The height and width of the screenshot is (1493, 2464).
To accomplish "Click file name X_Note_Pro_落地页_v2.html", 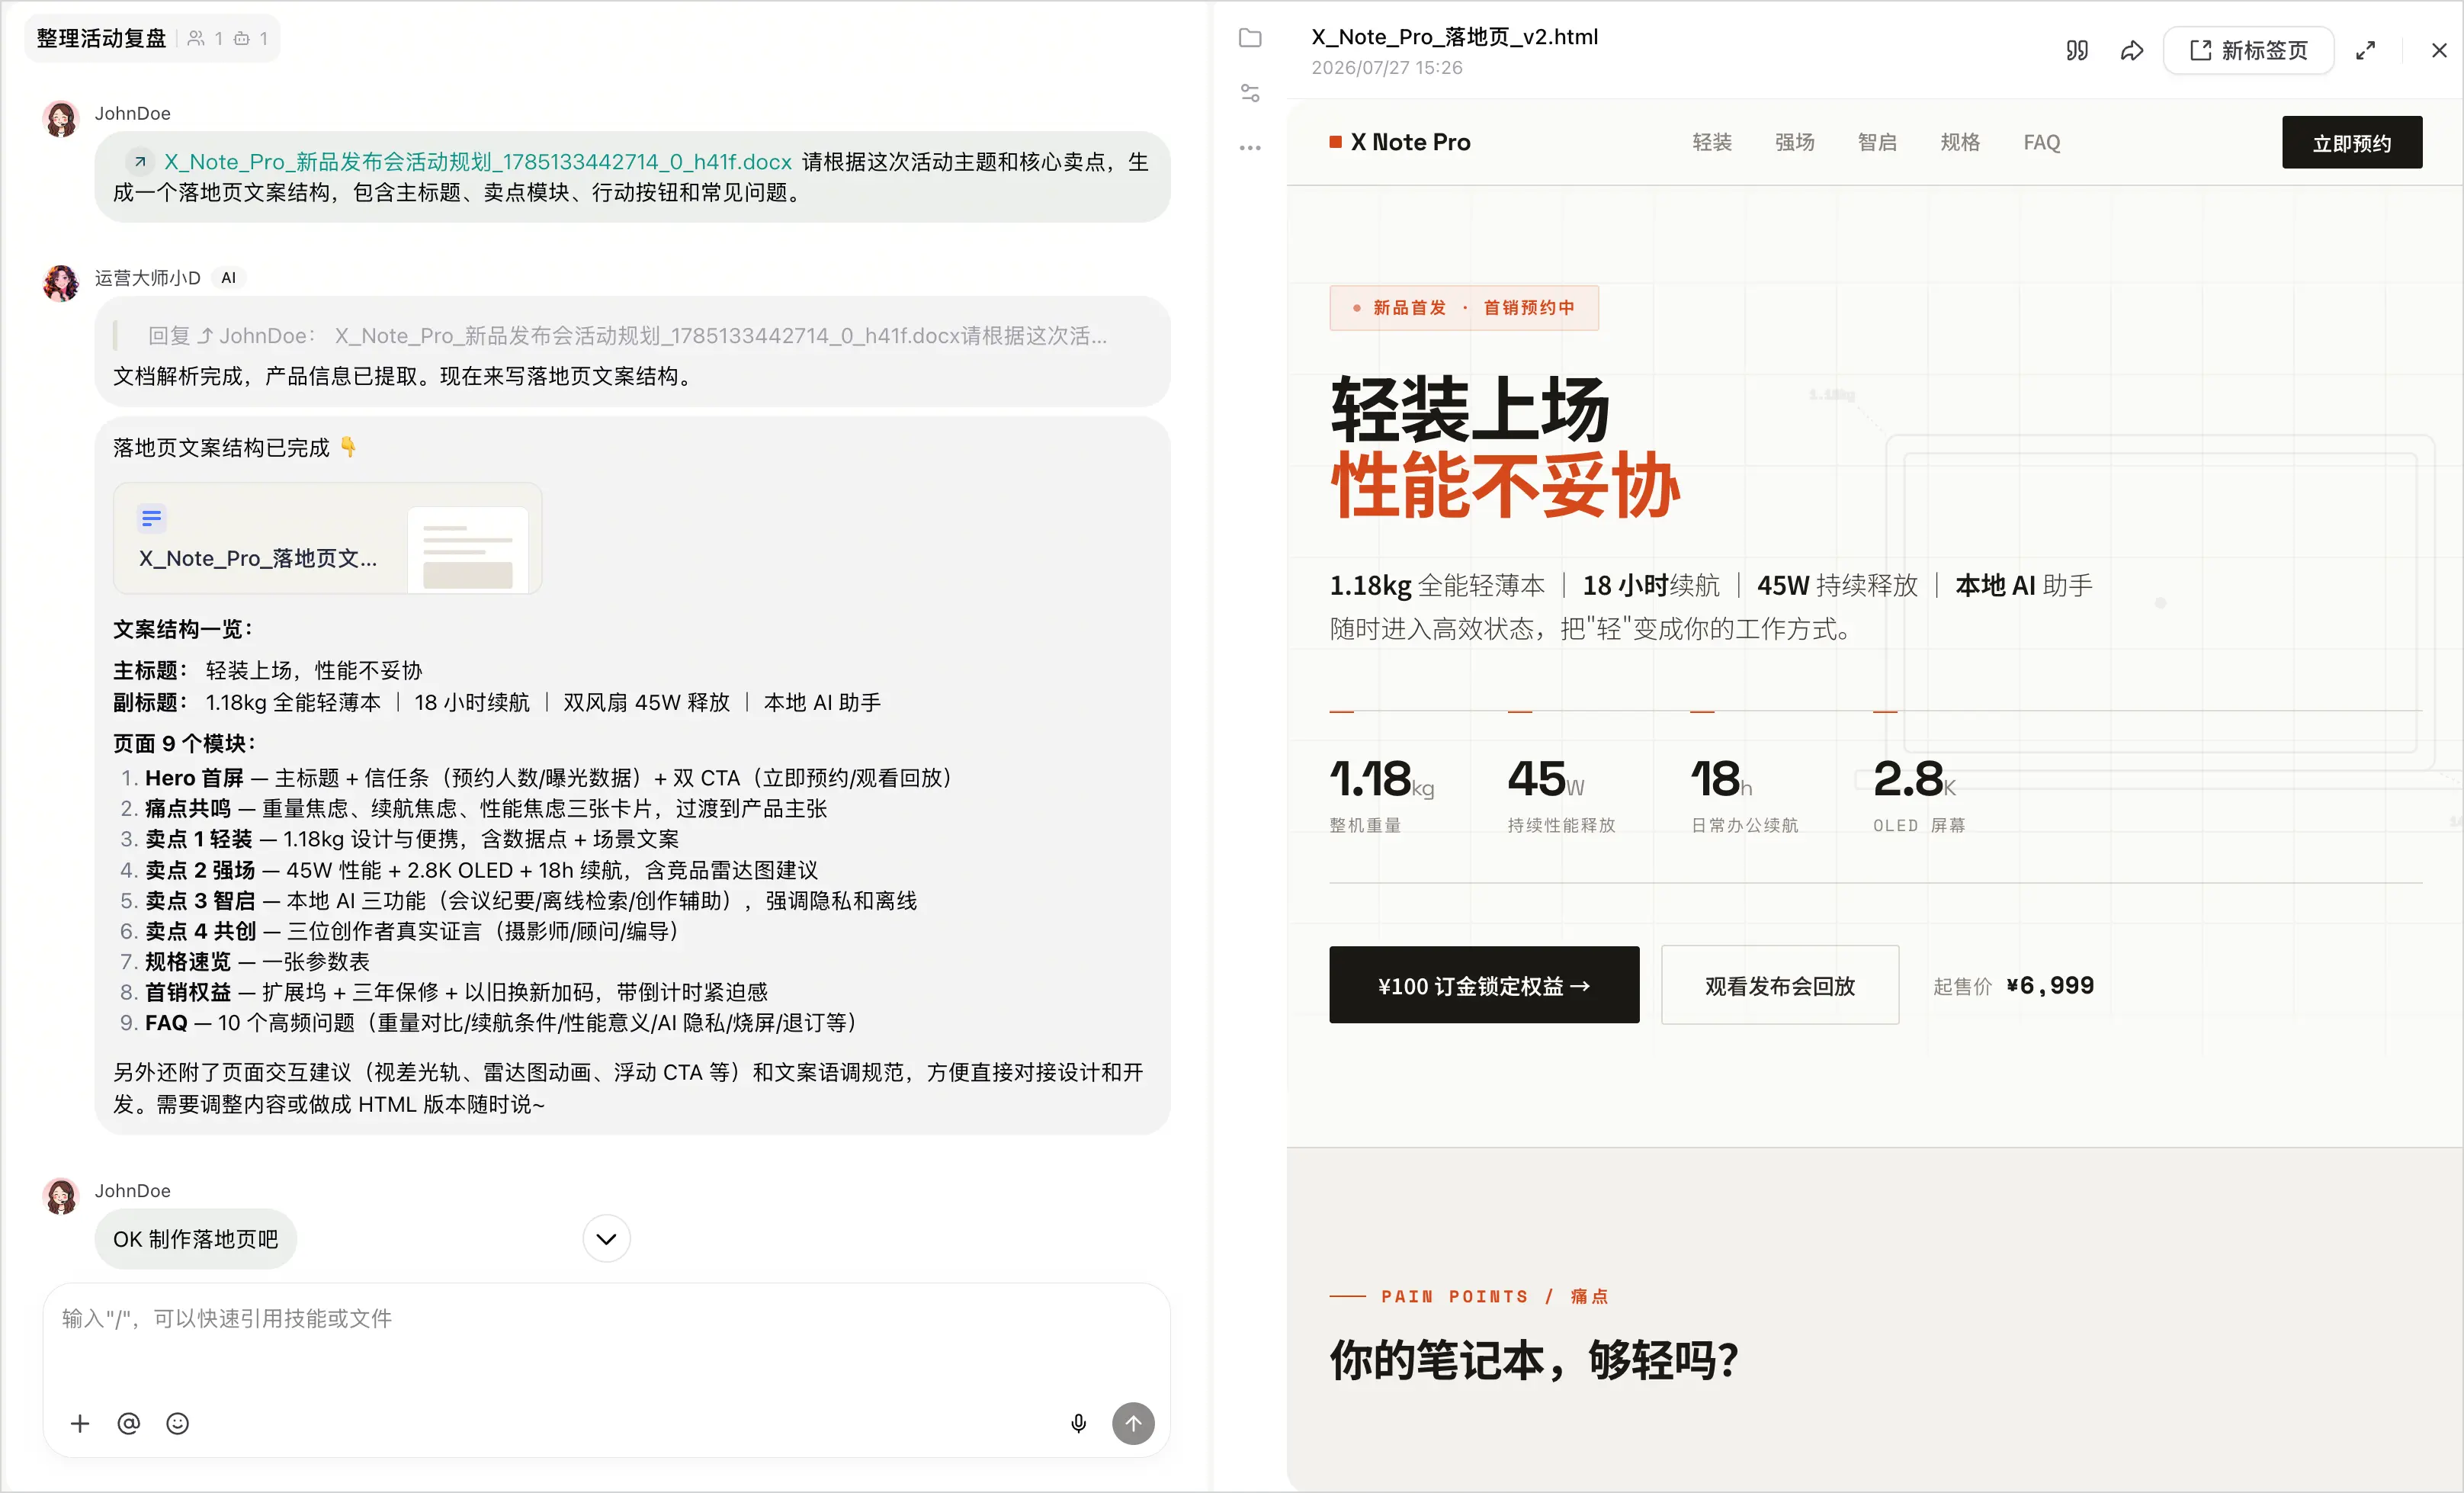I will 1455,37.
